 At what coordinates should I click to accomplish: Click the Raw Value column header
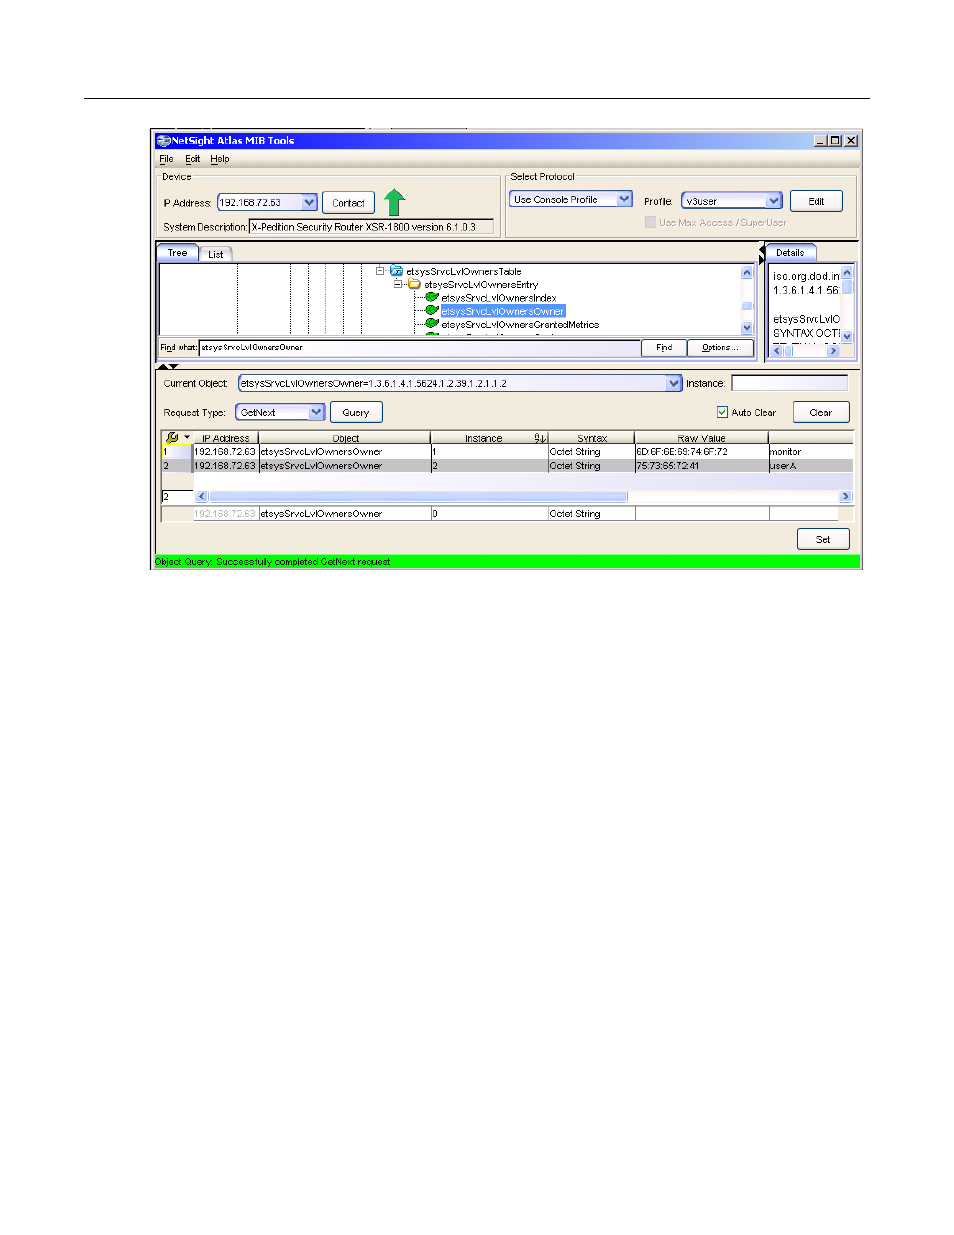[701, 438]
